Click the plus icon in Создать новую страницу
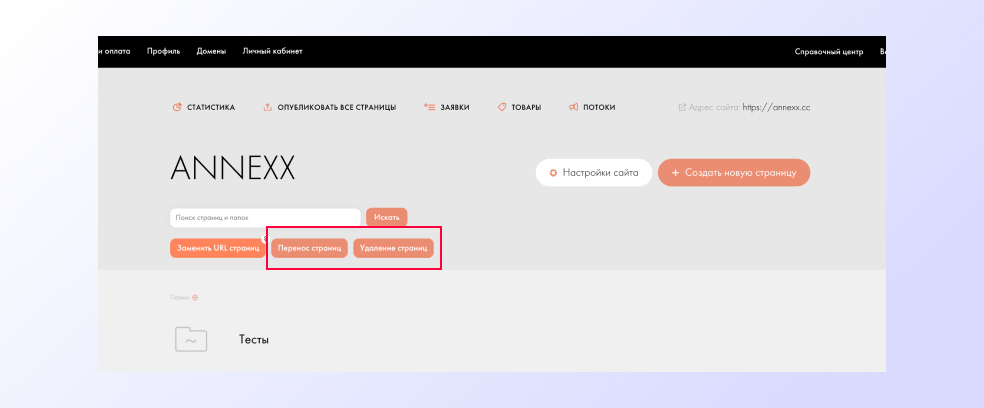984x408 pixels. [676, 173]
